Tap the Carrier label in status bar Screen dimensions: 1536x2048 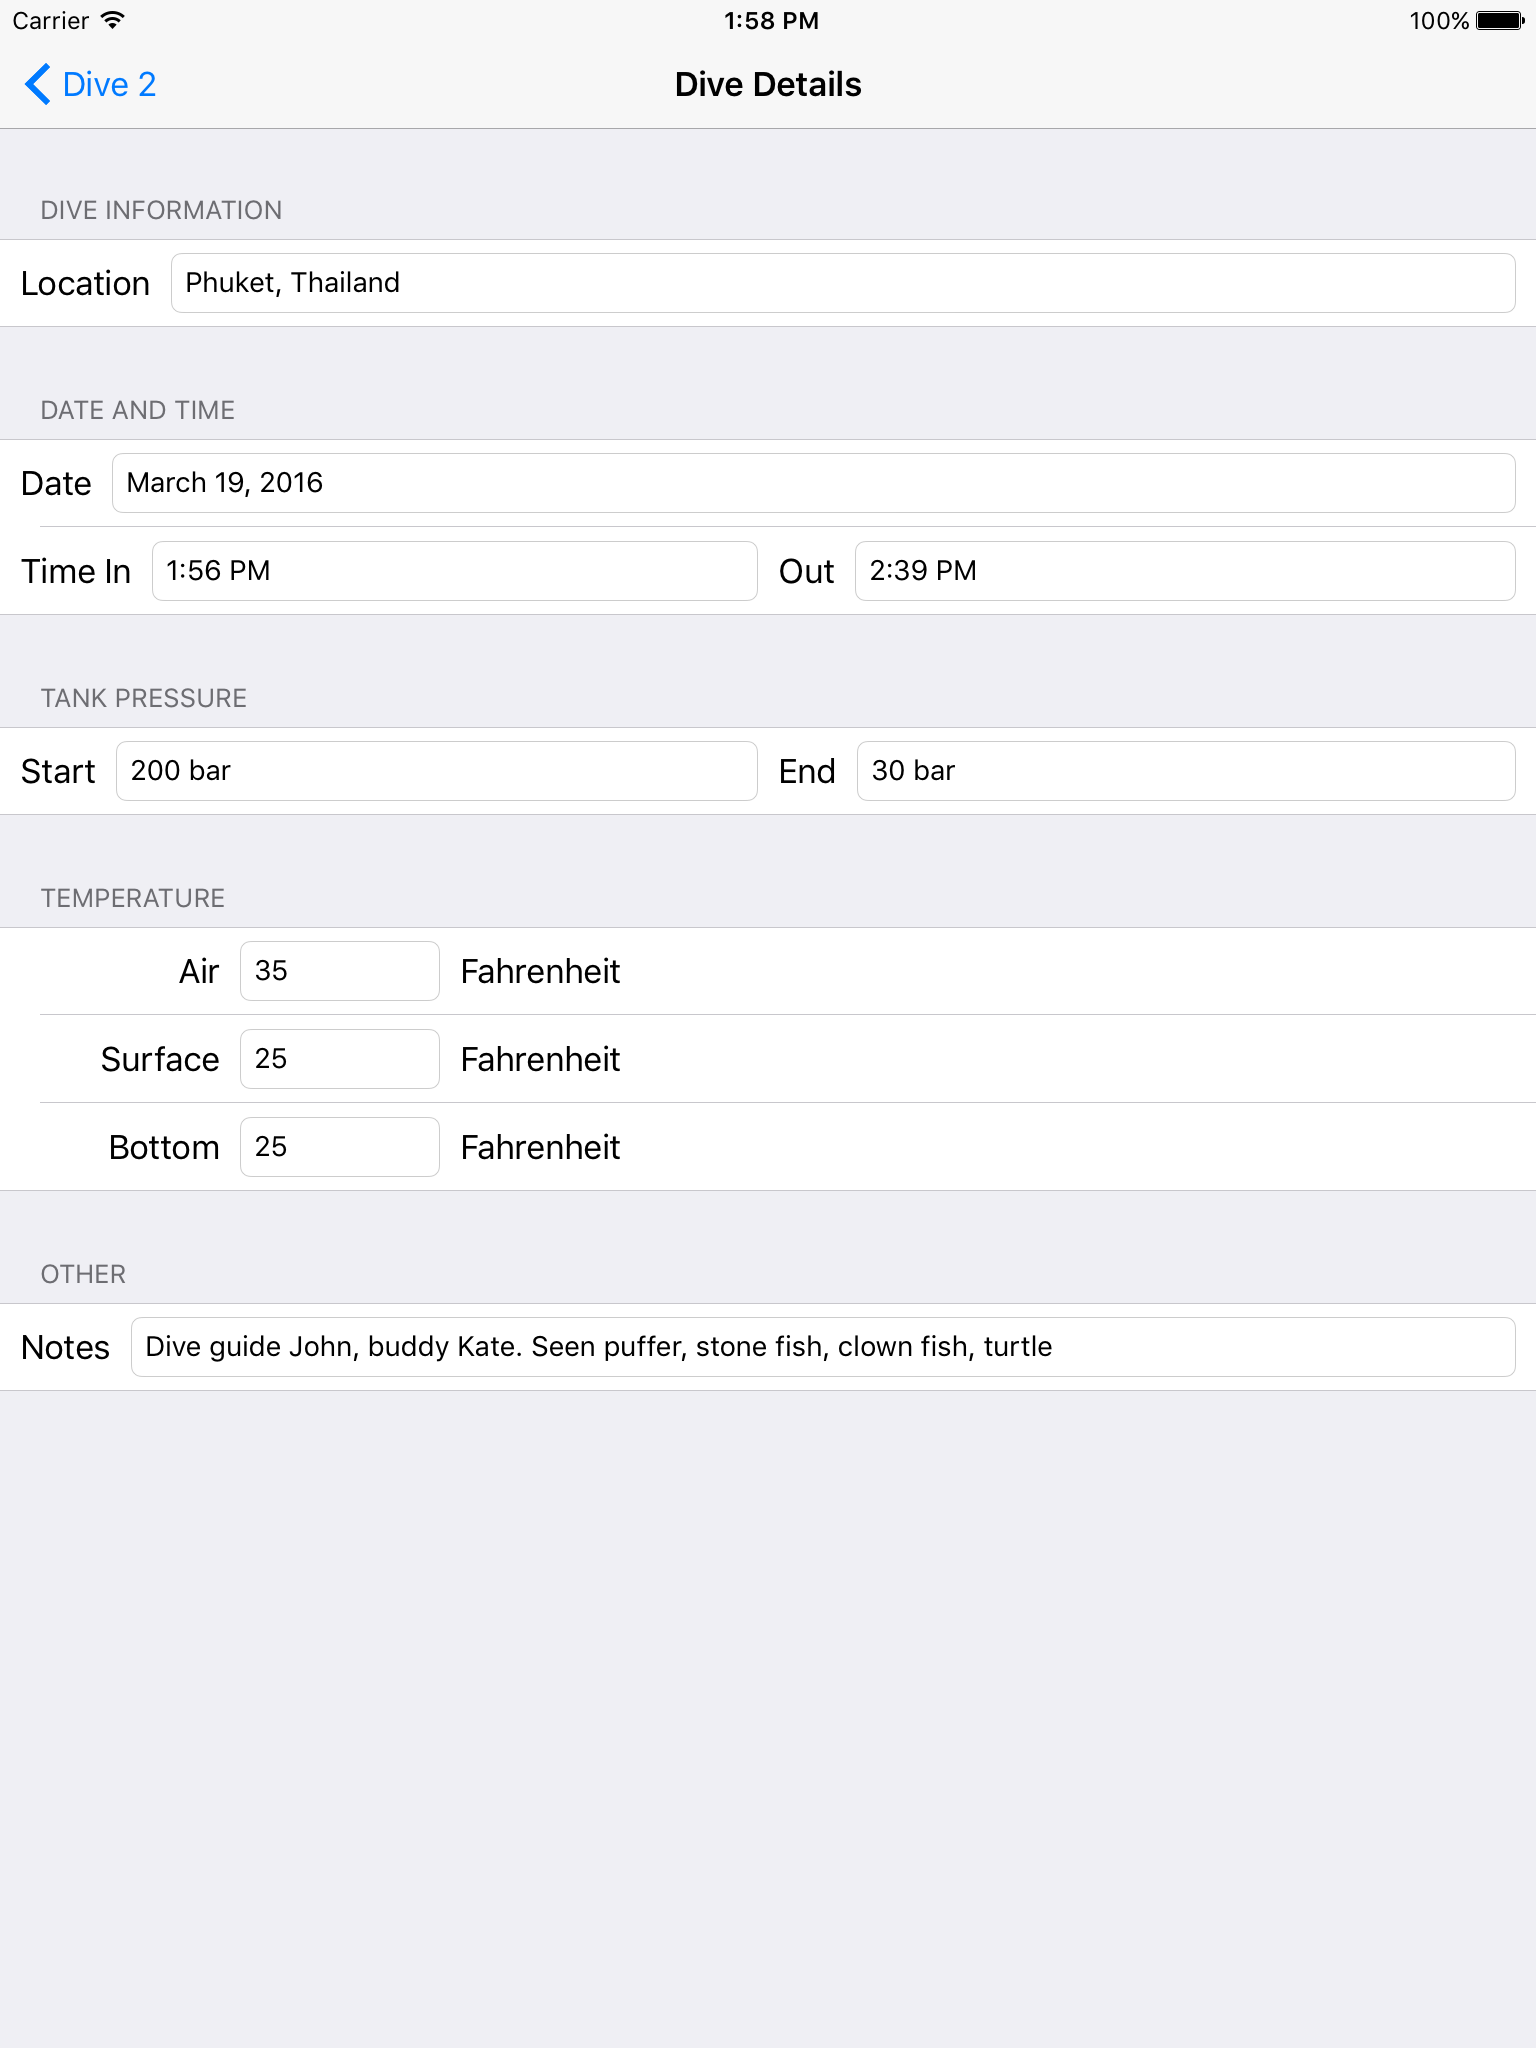51,20
